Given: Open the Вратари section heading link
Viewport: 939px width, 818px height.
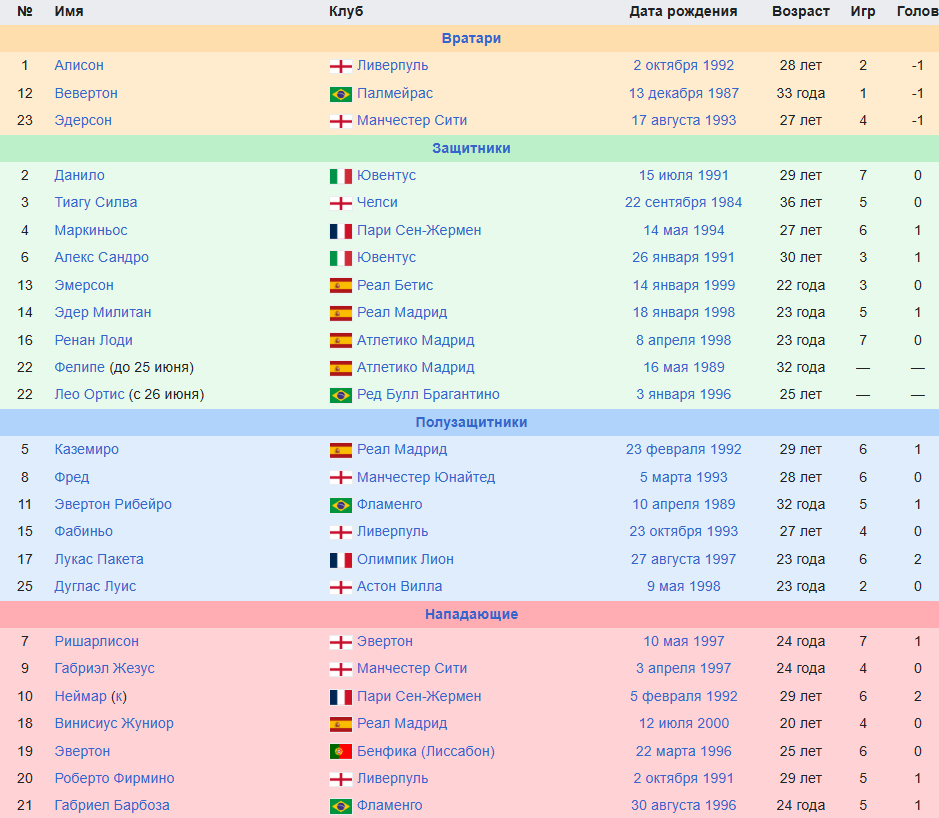Looking at the screenshot, I should tap(471, 38).
